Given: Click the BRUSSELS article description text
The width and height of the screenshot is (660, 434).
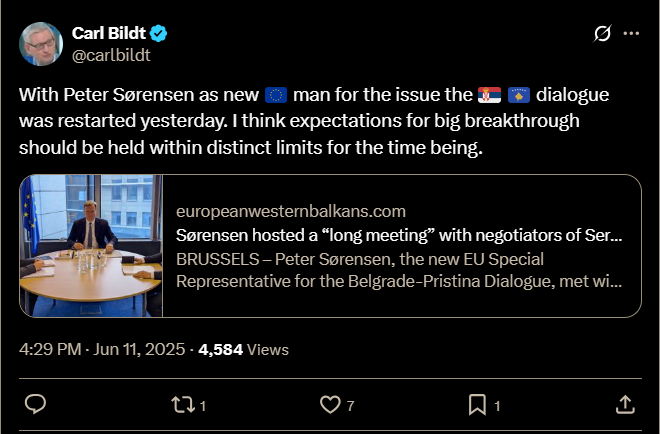Looking at the screenshot, I should click(x=399, y=270).
